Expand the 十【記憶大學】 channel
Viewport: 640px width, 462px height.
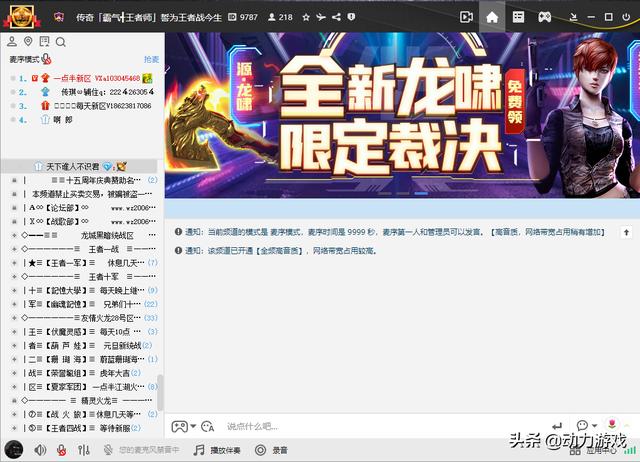(x=14, y=290)
